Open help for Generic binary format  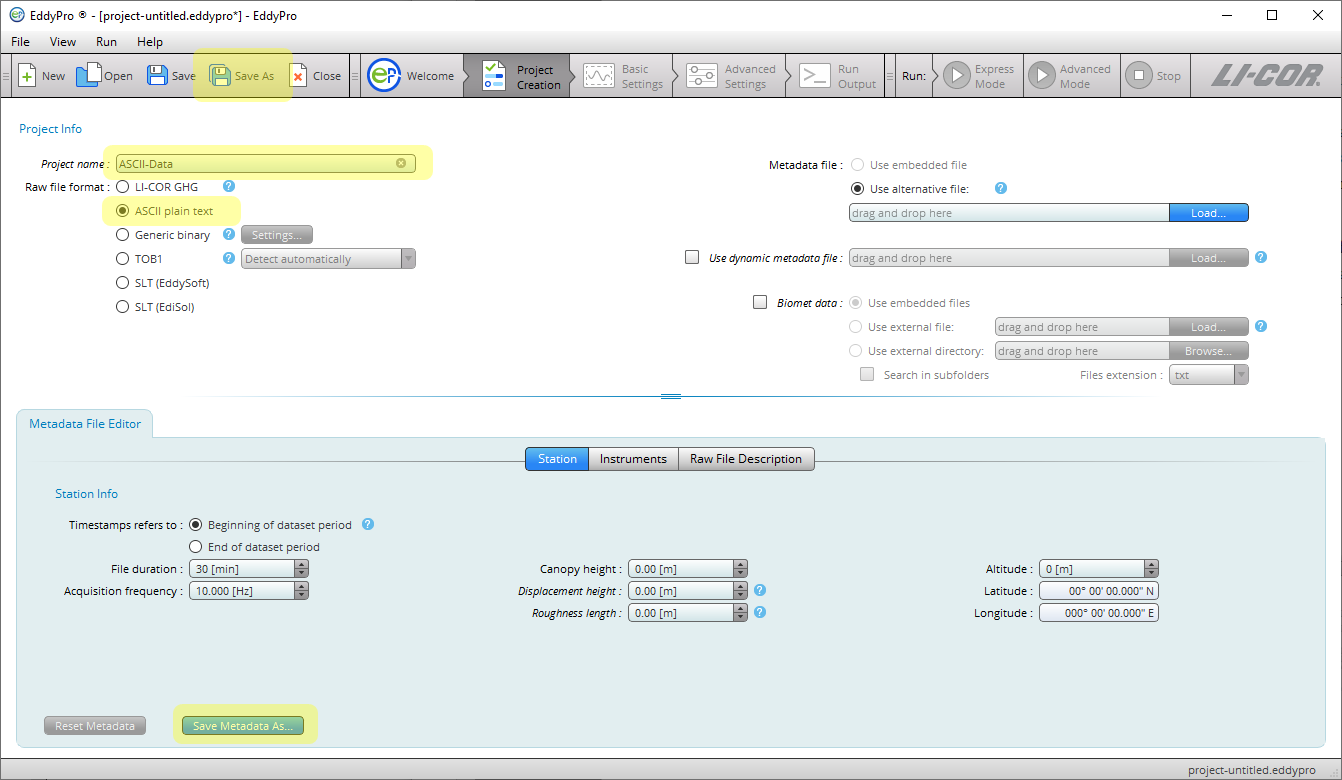(x=229, y=234)
